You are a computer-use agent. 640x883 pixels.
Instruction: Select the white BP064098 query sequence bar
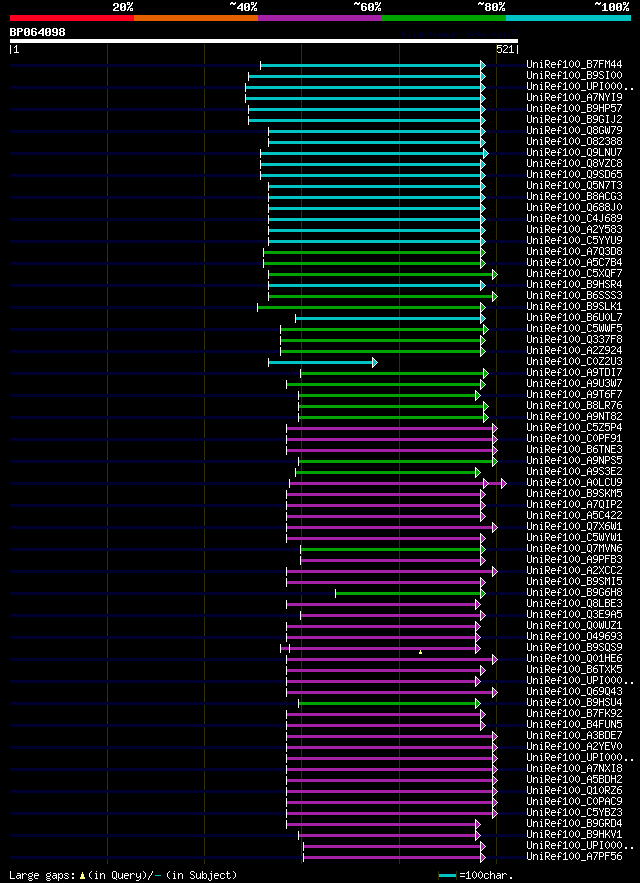pos(264,41)
